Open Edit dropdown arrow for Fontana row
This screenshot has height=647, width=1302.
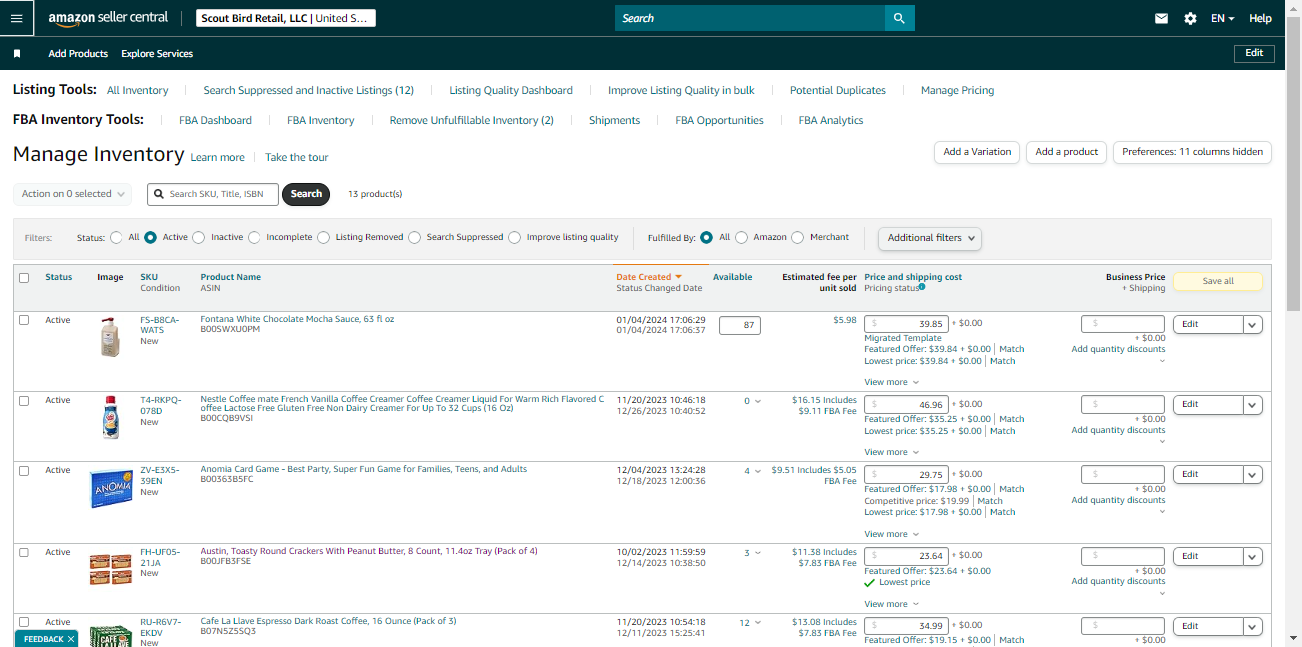pos(1253,324)
